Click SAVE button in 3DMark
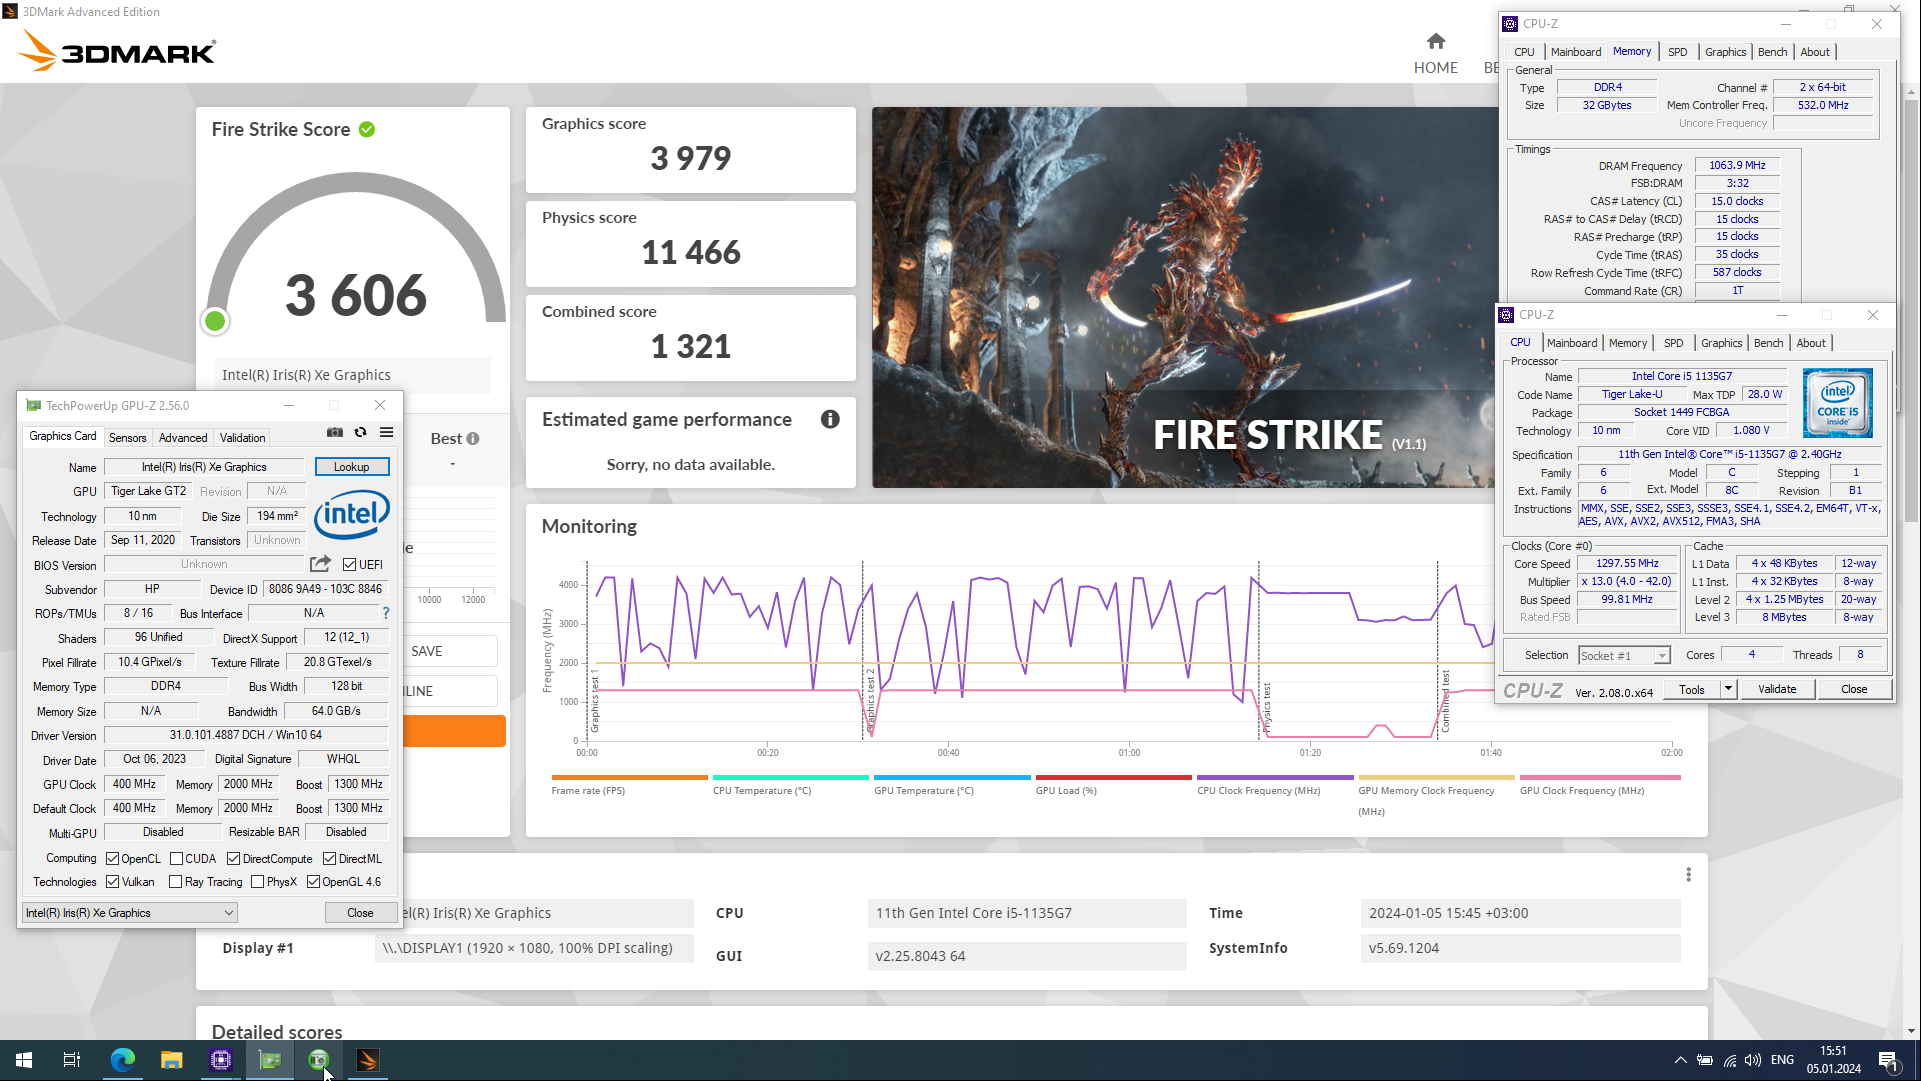 coord(450,651)
